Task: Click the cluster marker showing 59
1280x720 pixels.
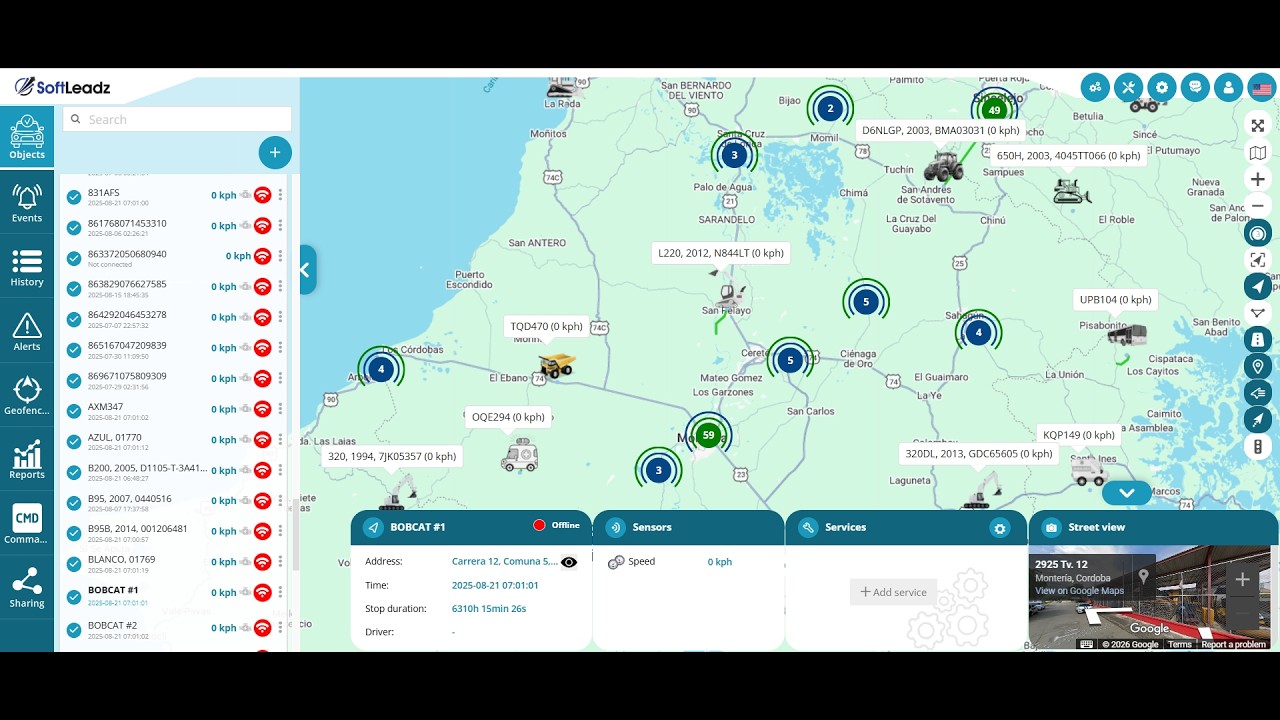Action: (709, 435)
